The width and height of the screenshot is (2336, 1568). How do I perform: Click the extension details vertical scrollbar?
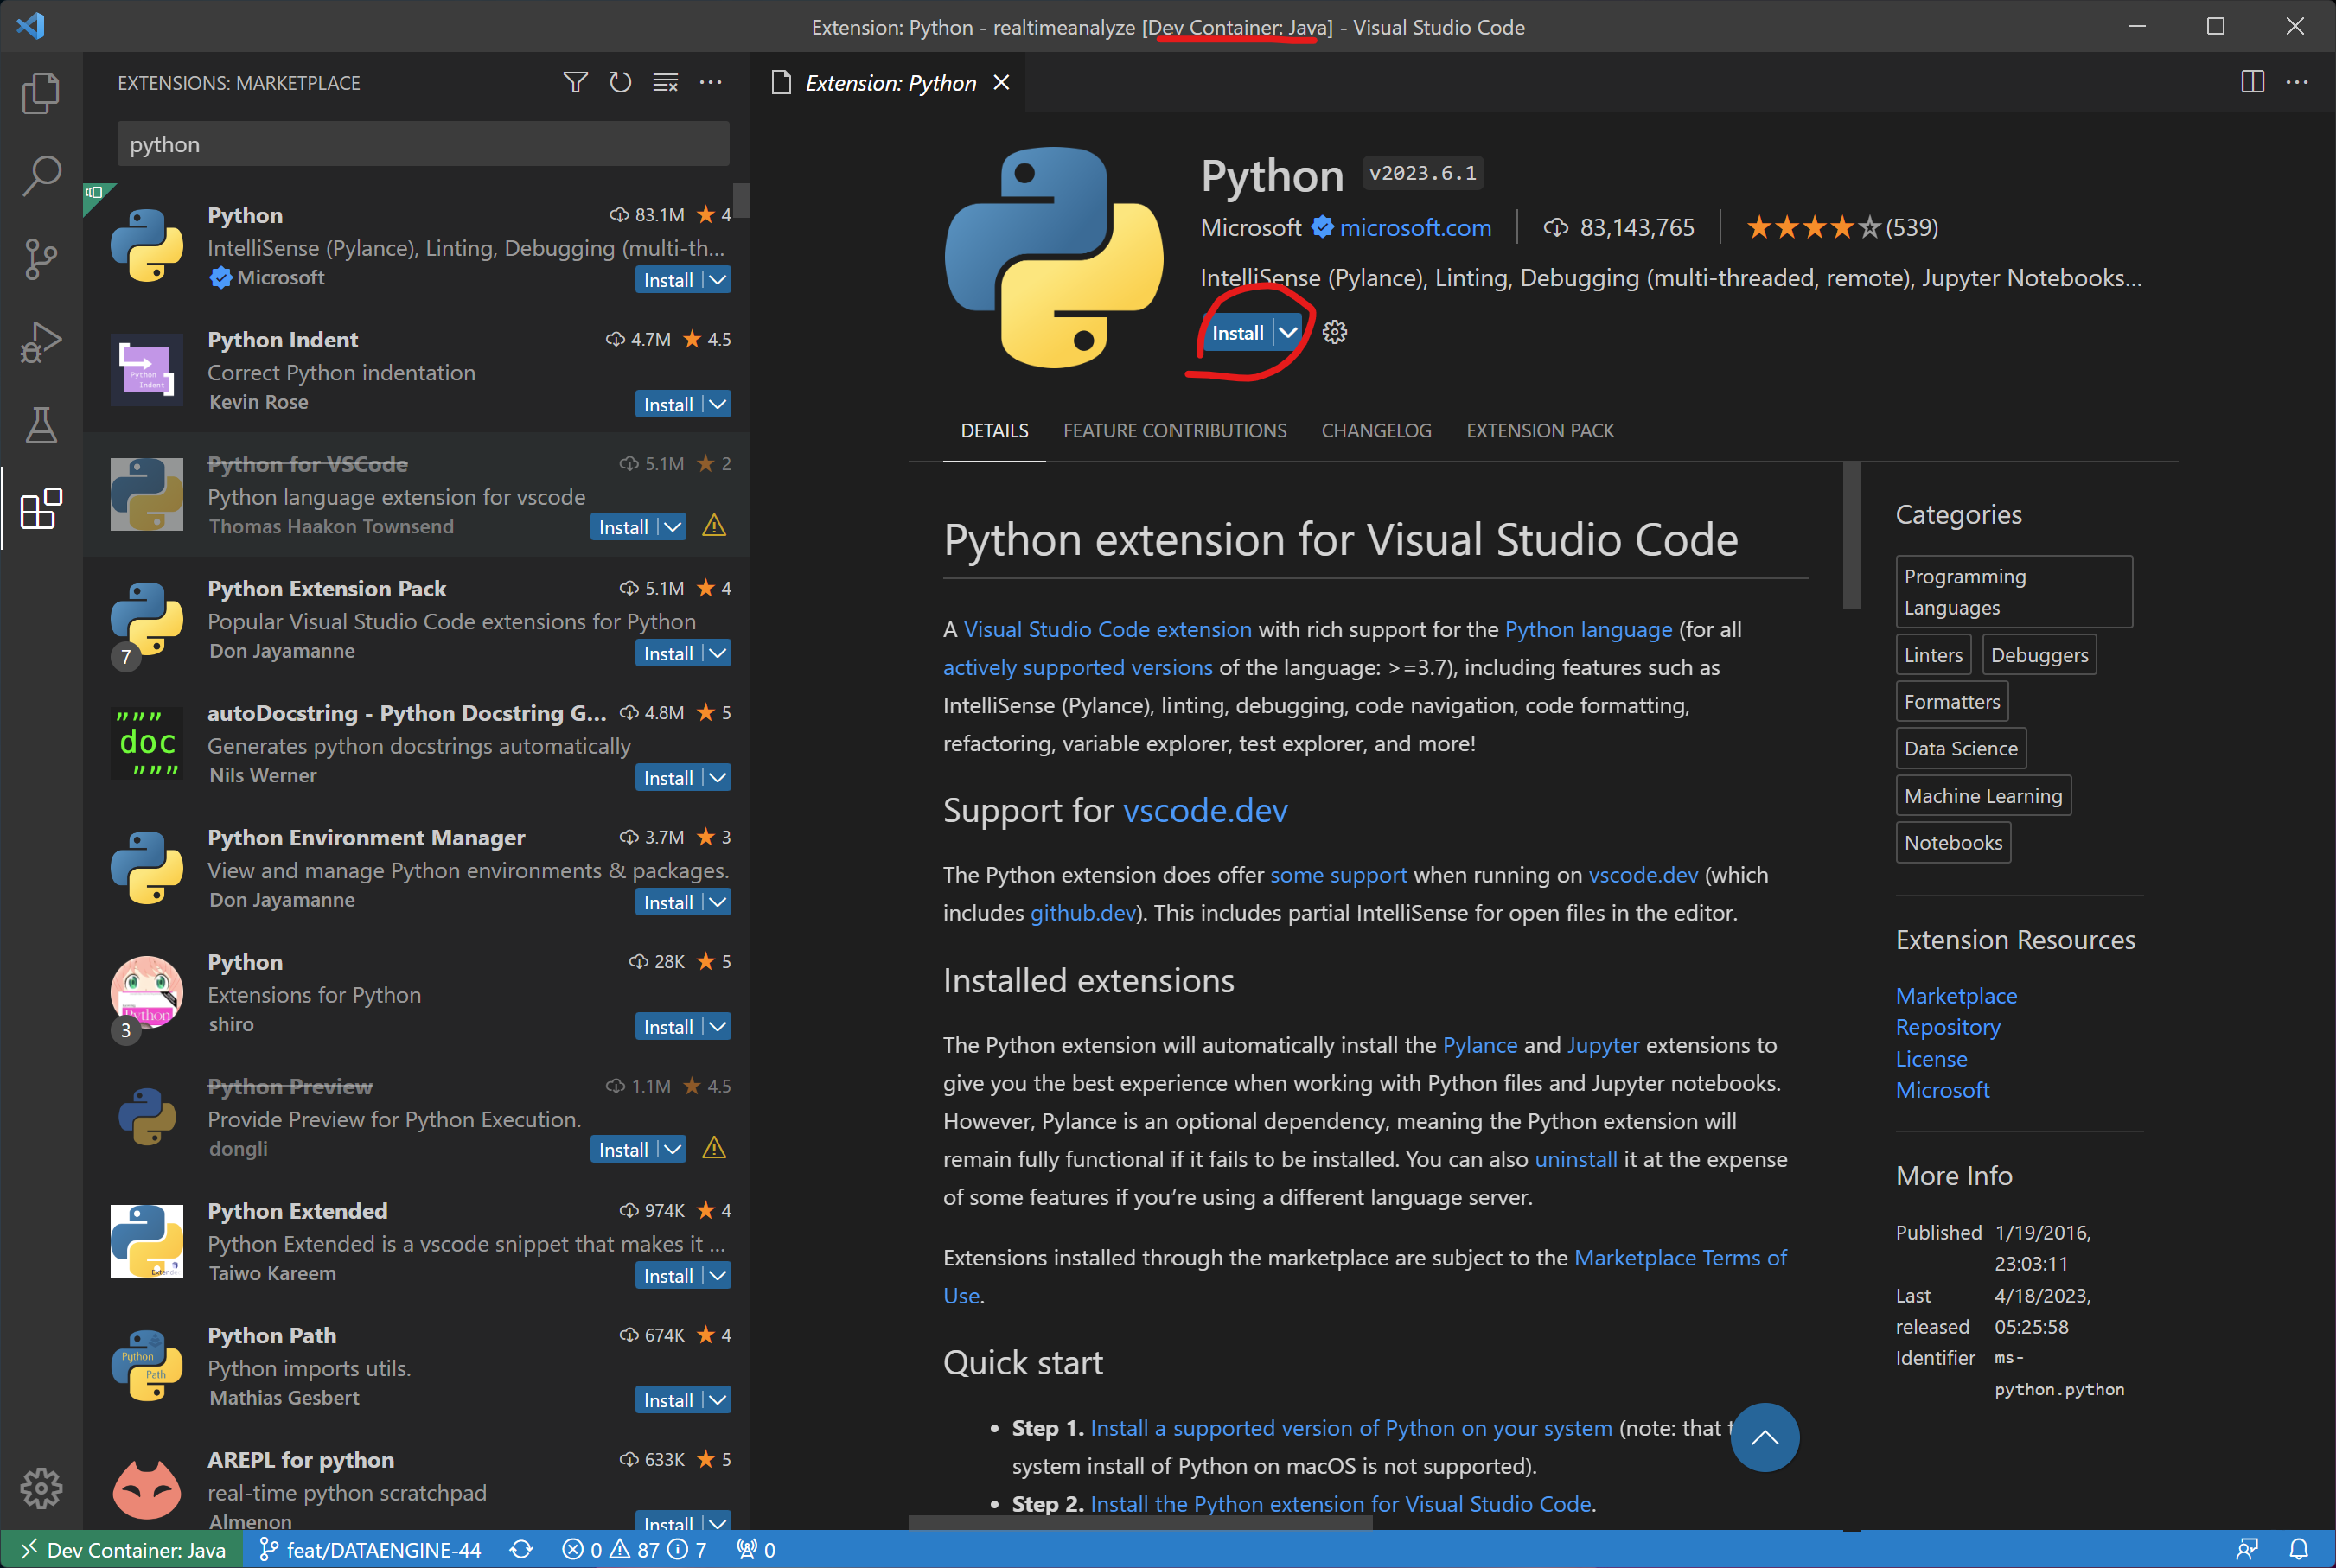tap(1851, 535)
